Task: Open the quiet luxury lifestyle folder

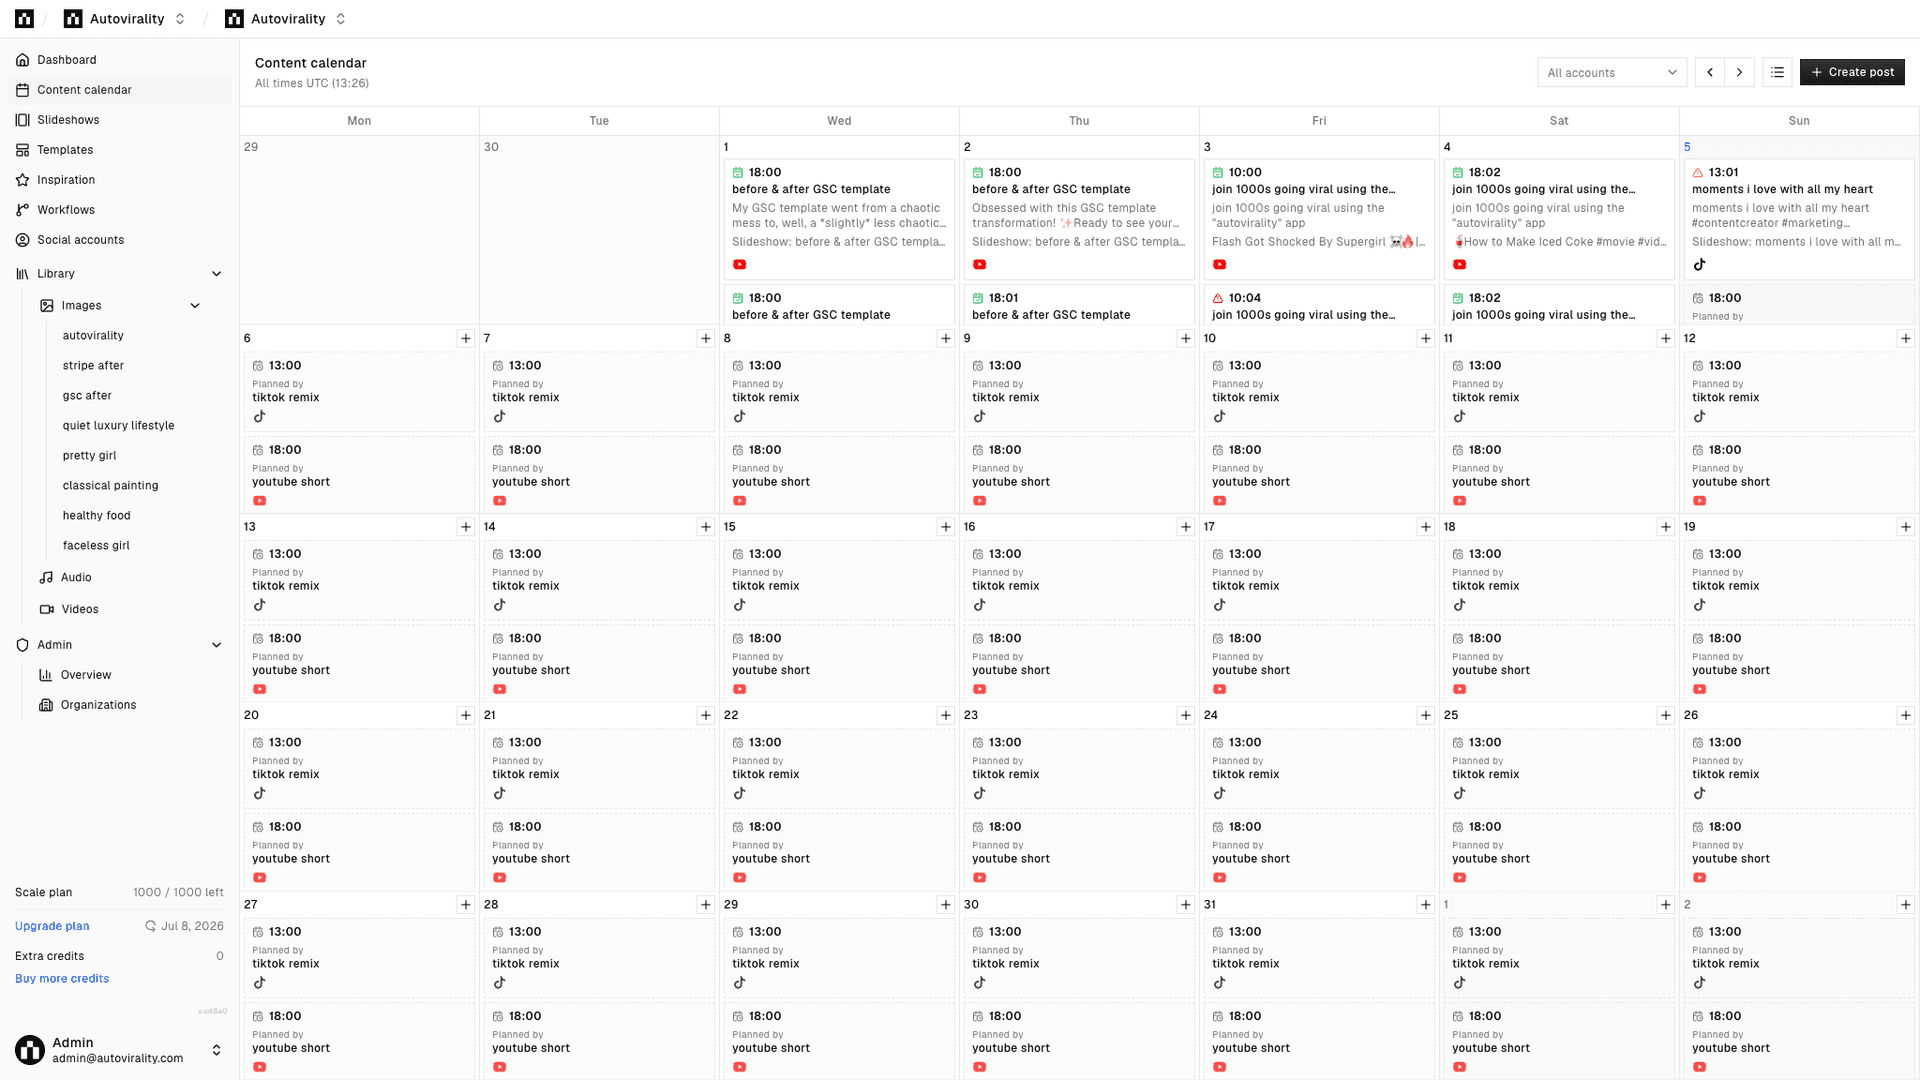Action: [x=118, y=426]
